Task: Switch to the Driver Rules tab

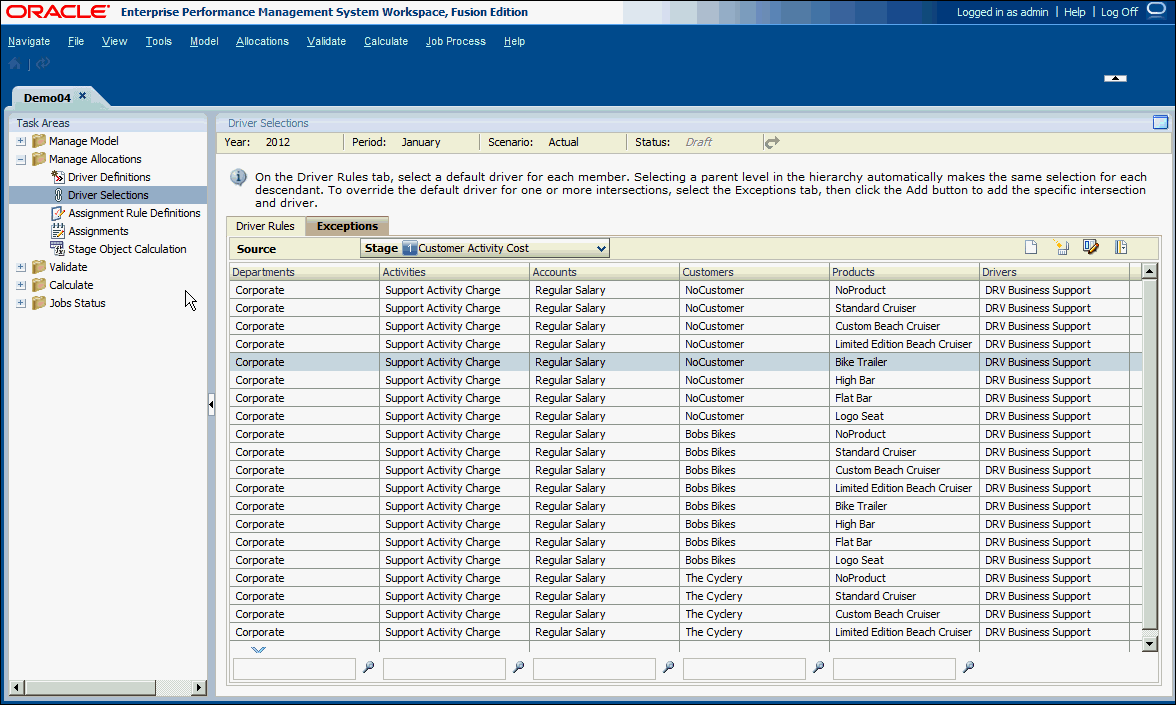Action: click(x=265, y=226)
